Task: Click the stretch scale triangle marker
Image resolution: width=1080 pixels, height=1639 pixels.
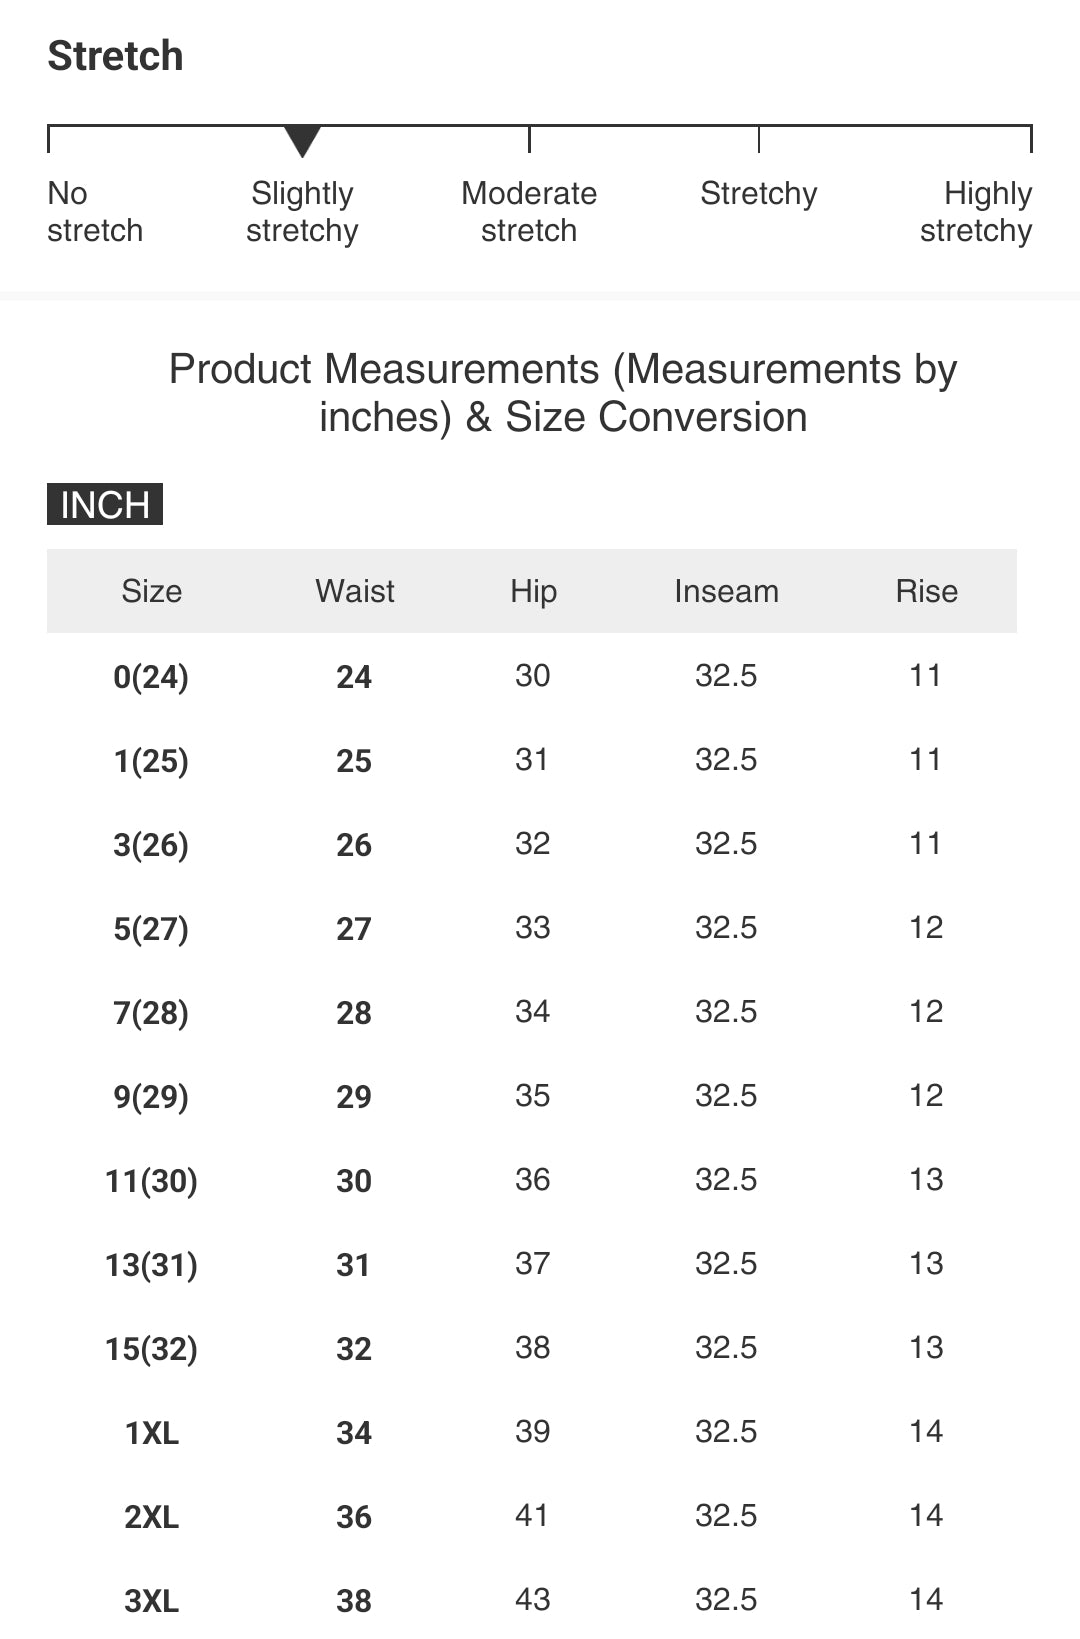Action: coord(302,141)
